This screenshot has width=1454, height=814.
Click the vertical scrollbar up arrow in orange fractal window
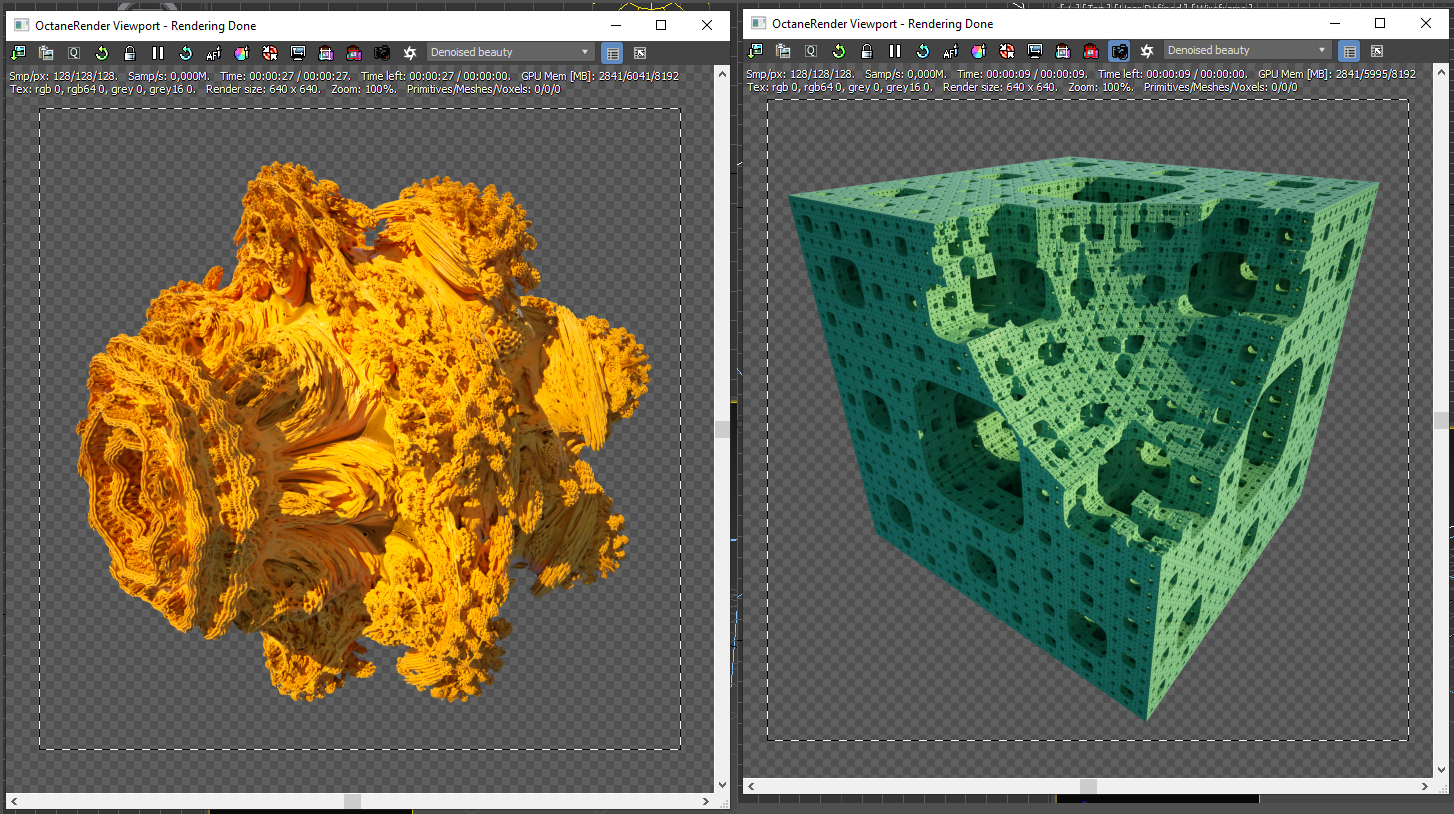click(722, 74)
